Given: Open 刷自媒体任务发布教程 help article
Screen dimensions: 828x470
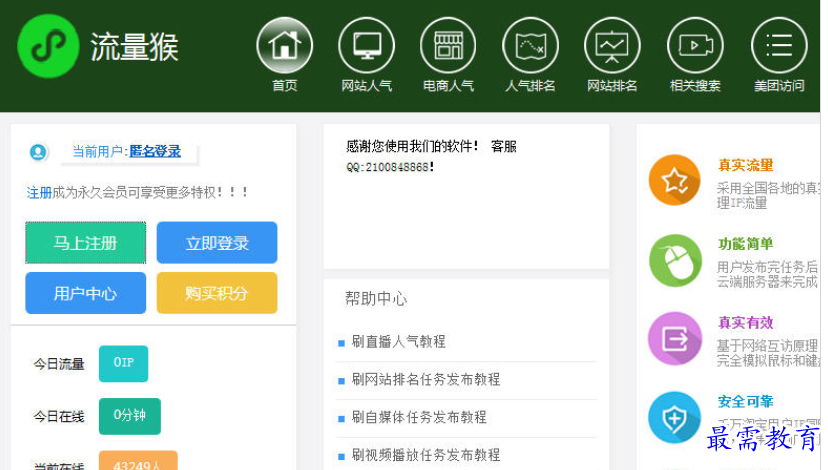Looking at the screenshot, I should 419,418.
